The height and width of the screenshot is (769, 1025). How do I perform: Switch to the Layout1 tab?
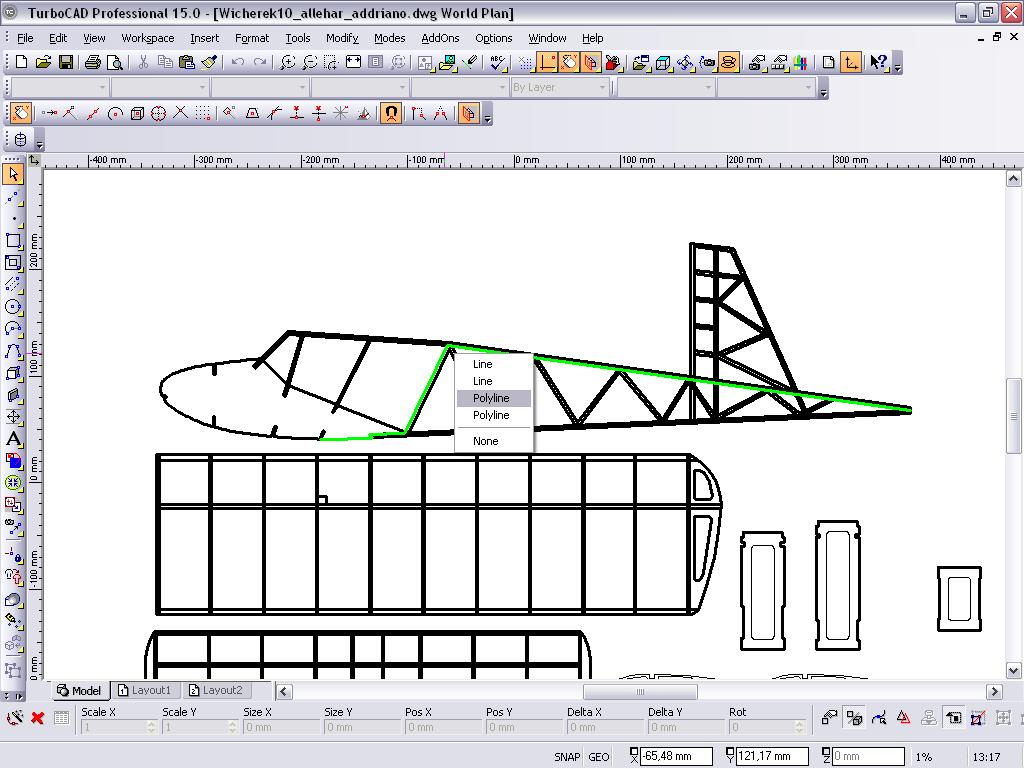click(144, 690)
